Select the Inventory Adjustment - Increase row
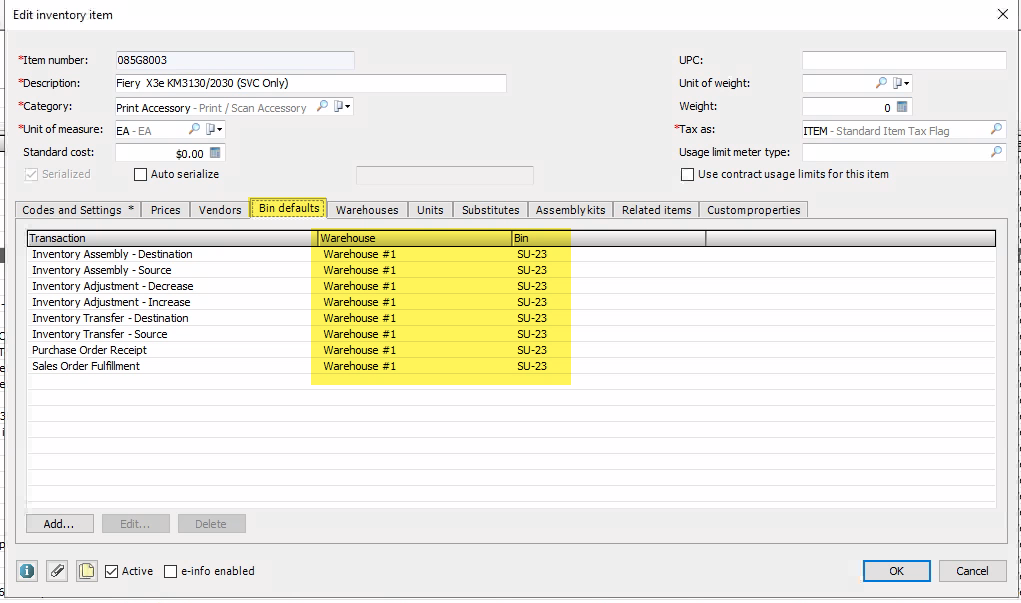 (x=511, y=302)
